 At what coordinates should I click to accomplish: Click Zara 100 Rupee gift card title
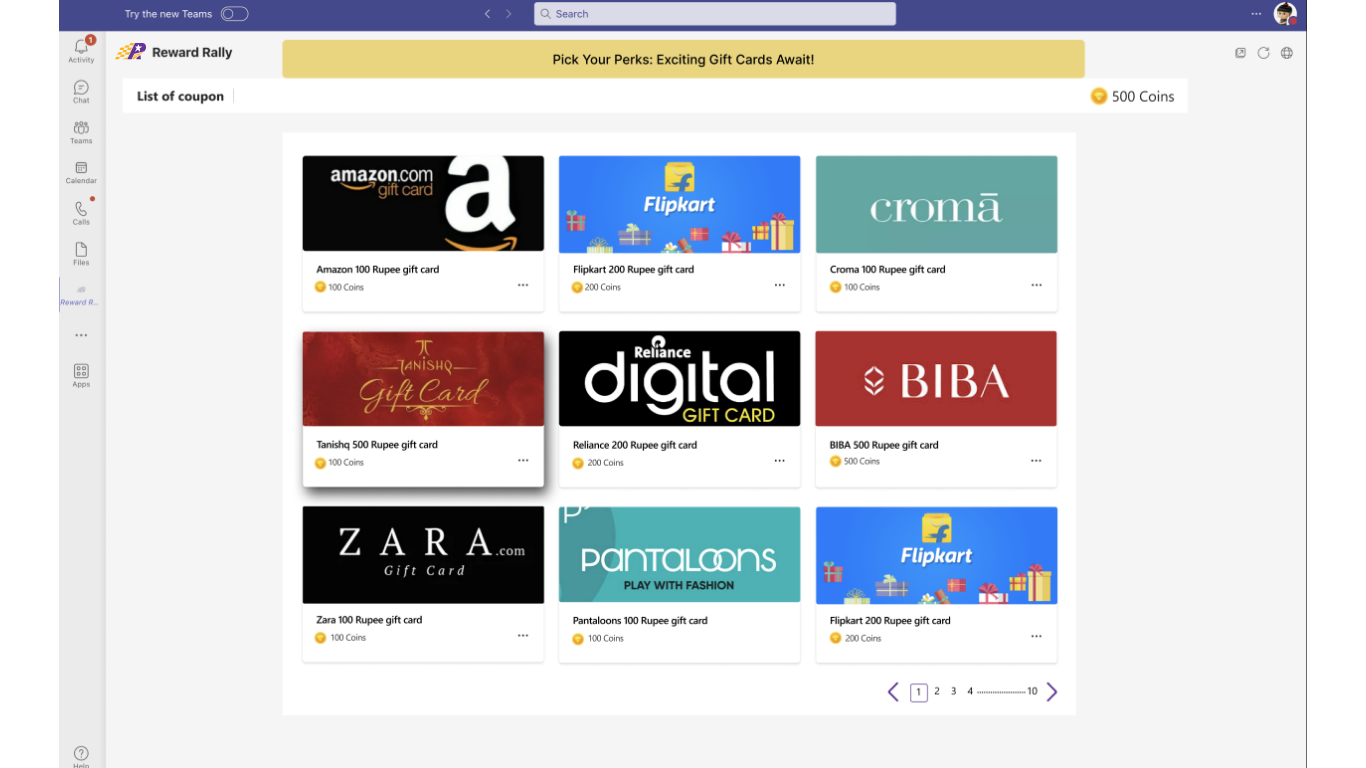pos(370,620)
